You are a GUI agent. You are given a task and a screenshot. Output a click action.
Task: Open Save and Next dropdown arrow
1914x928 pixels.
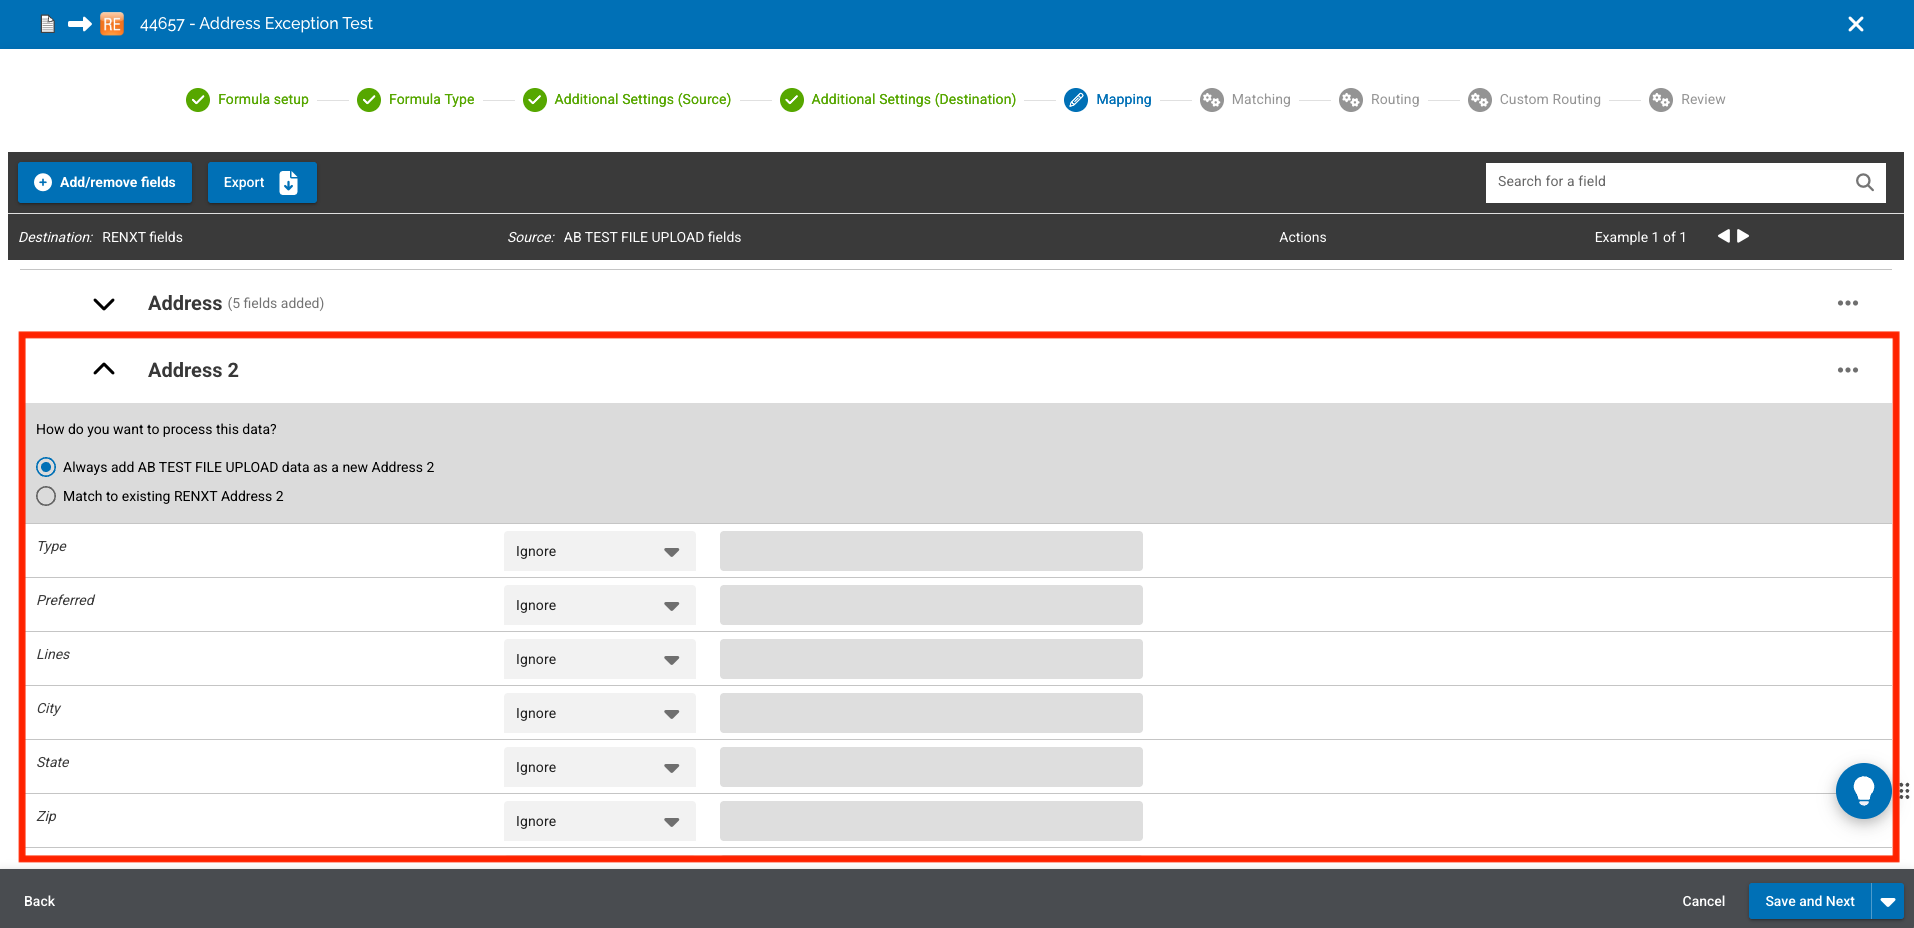[1888, 901]
